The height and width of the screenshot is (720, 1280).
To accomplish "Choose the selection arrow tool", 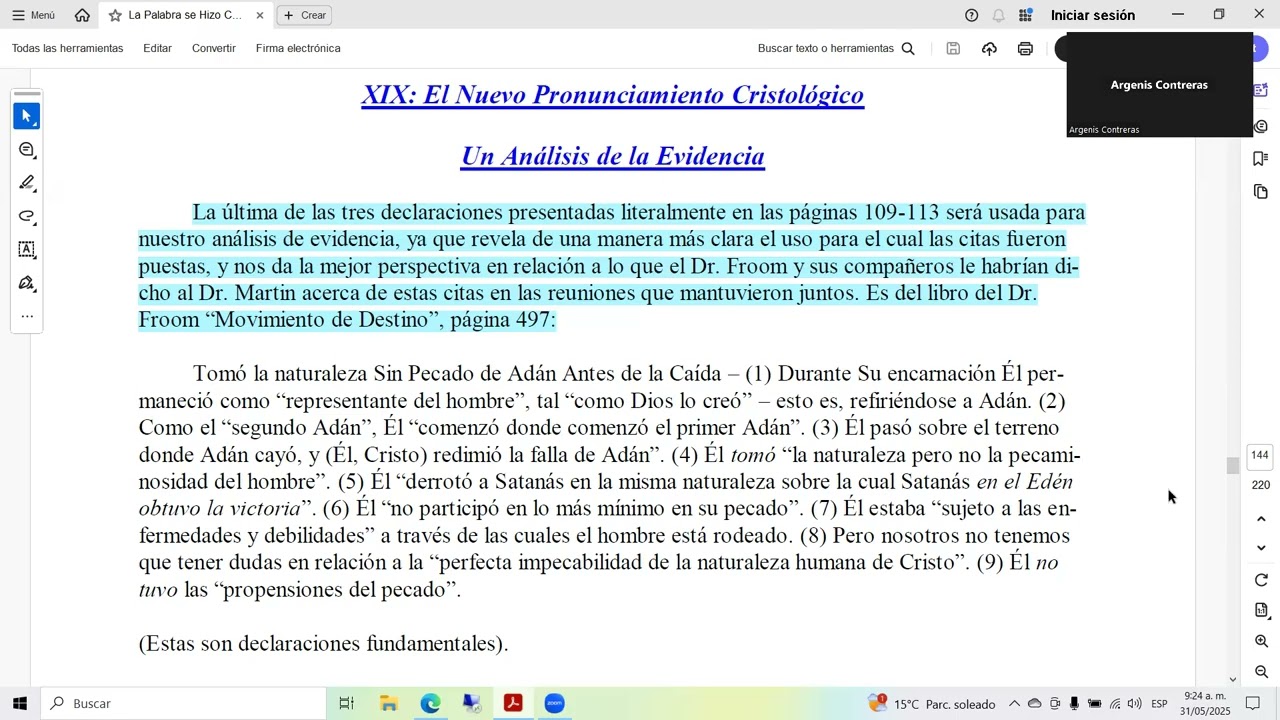I will pyautogui.click(x=27, y=116).
